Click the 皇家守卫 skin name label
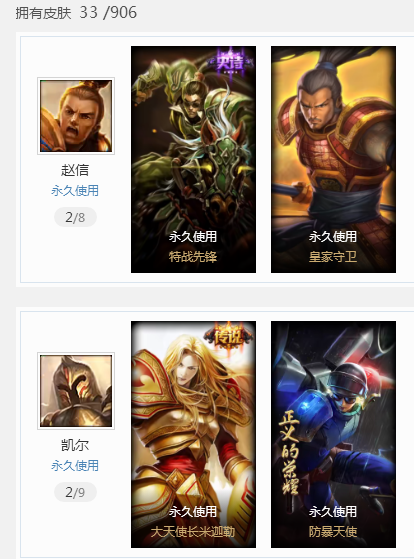Image resolution: width=414 pixels, height=559 pixels. tap(333, 257)
